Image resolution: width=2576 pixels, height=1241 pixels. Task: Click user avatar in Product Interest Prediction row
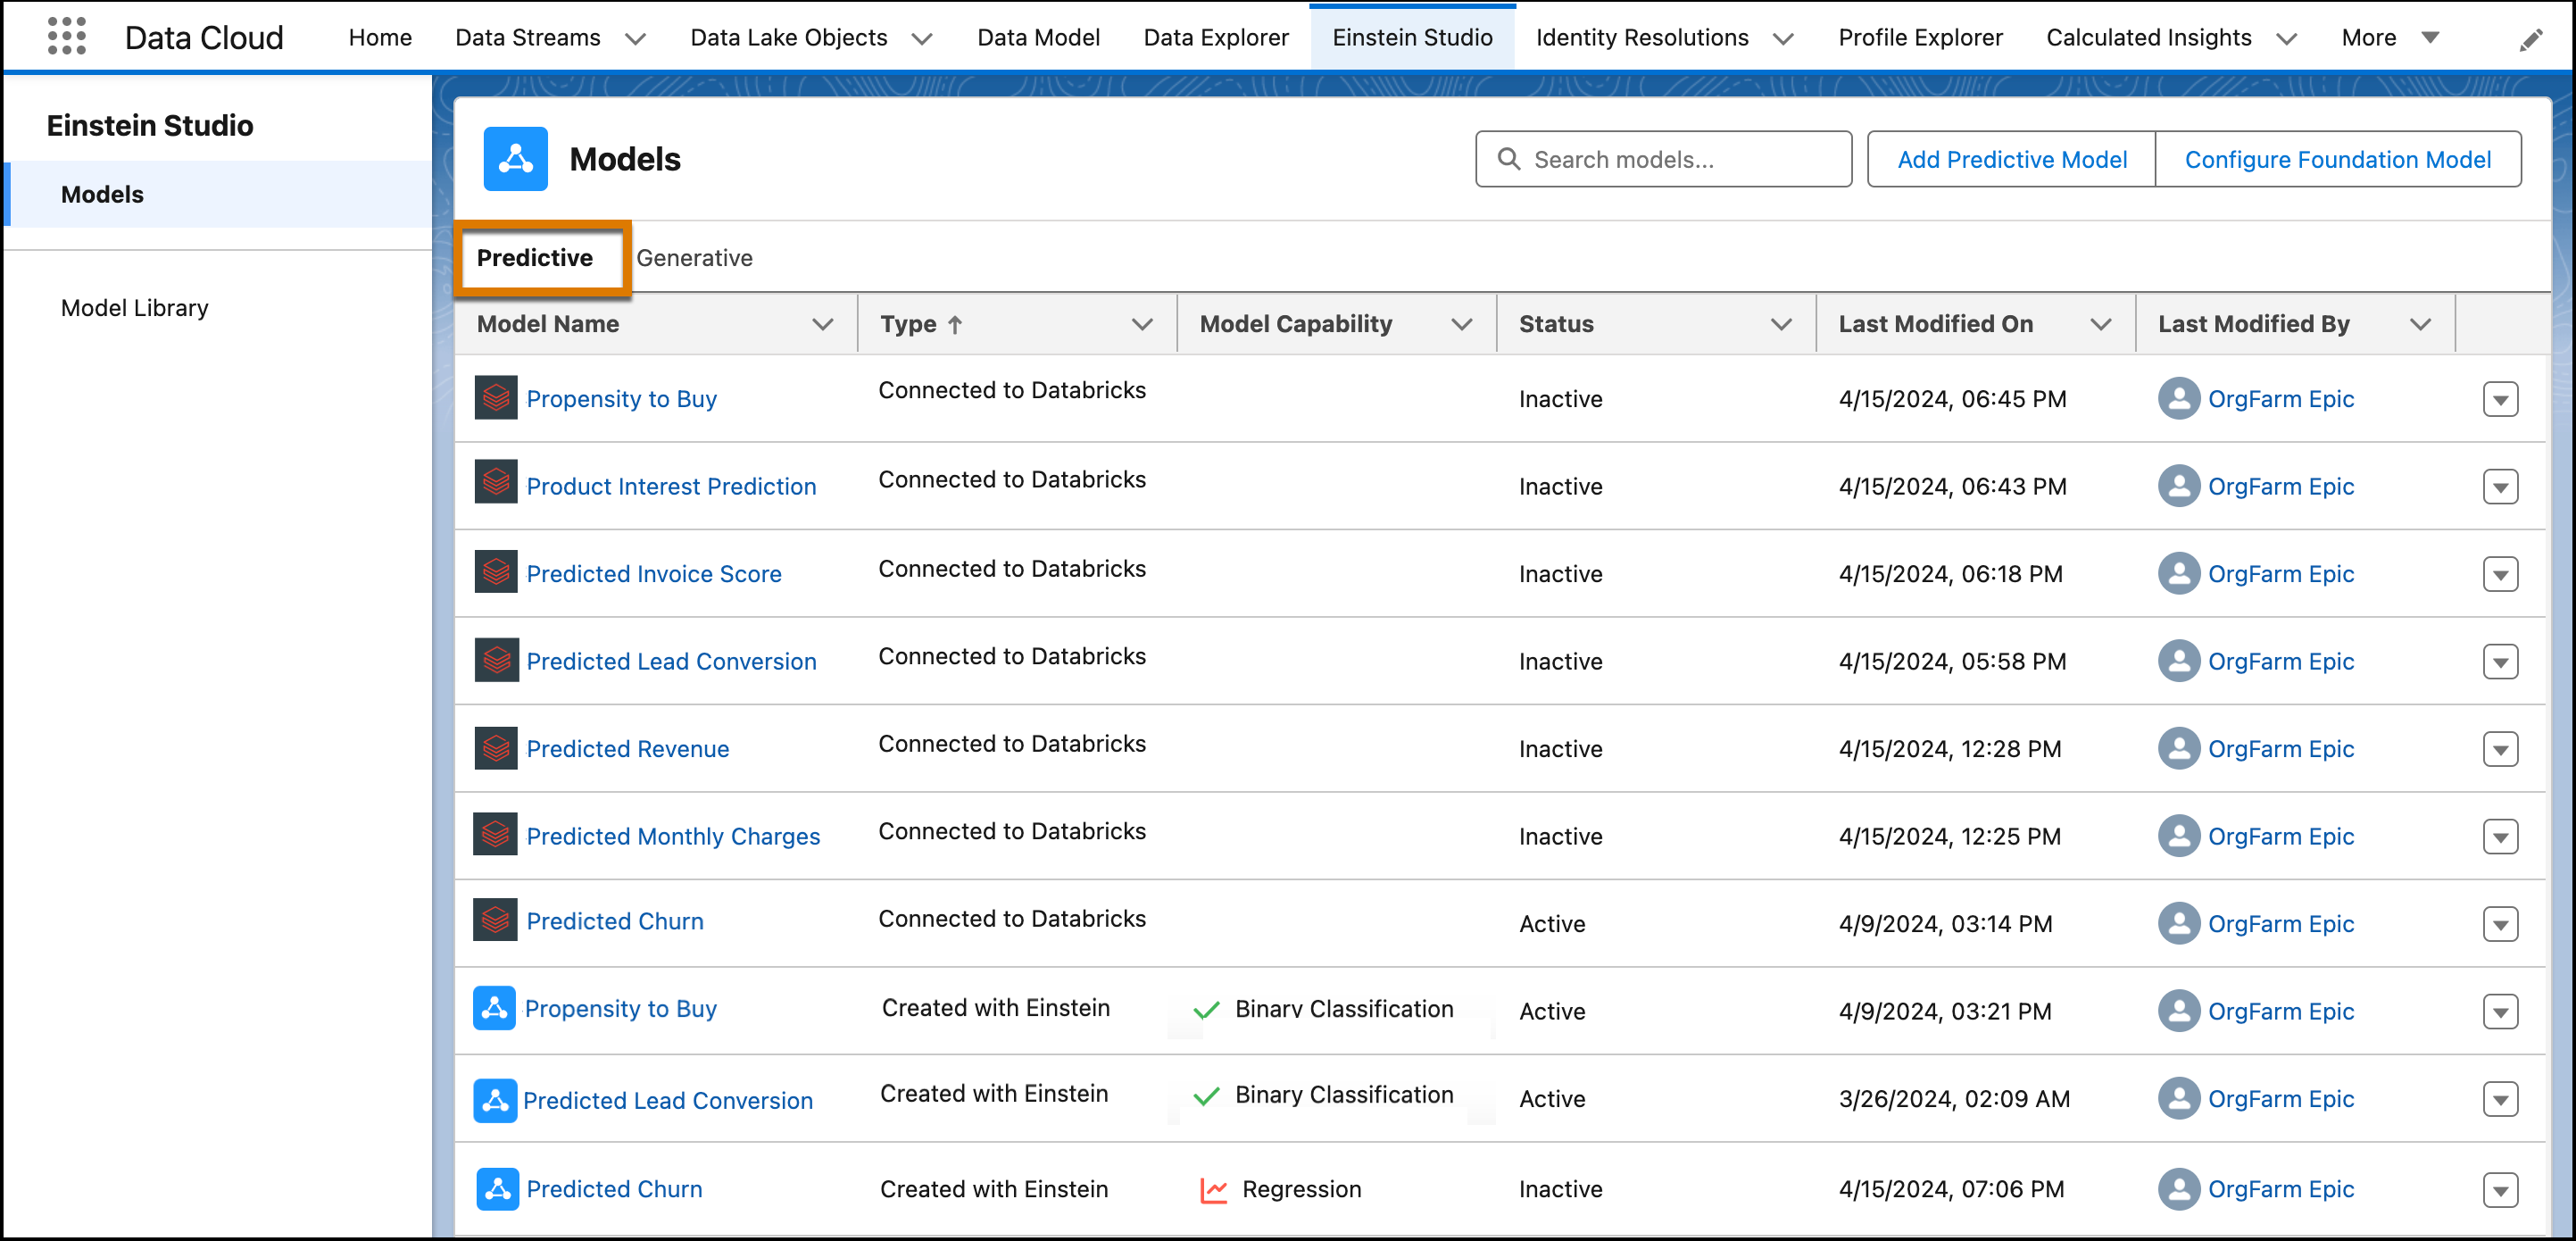point(2178,486)
